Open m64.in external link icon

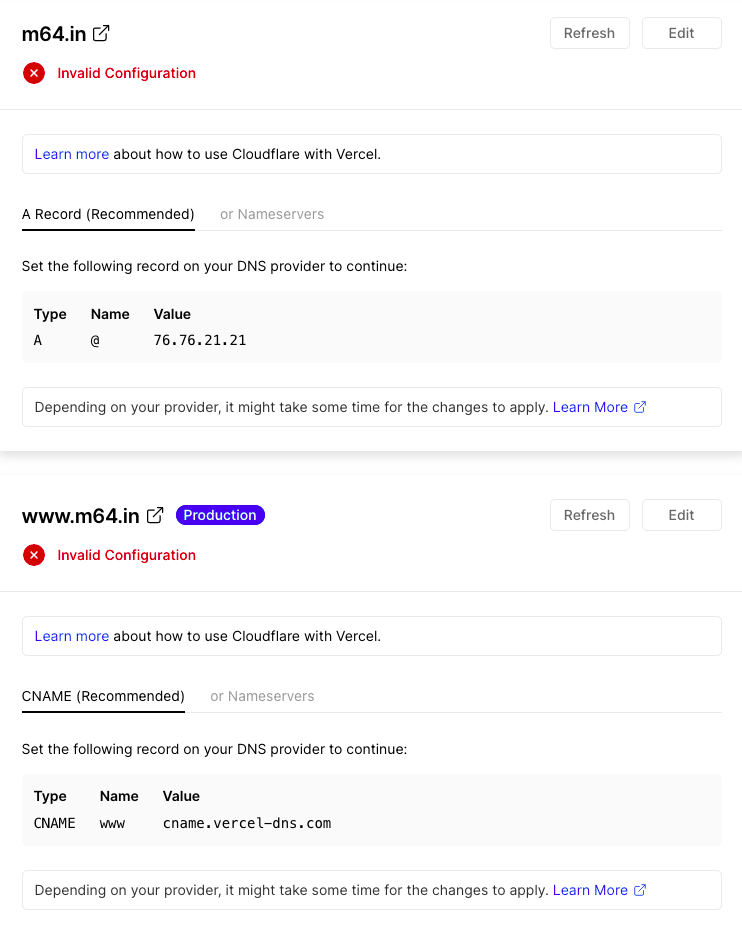tap(101, 33)
